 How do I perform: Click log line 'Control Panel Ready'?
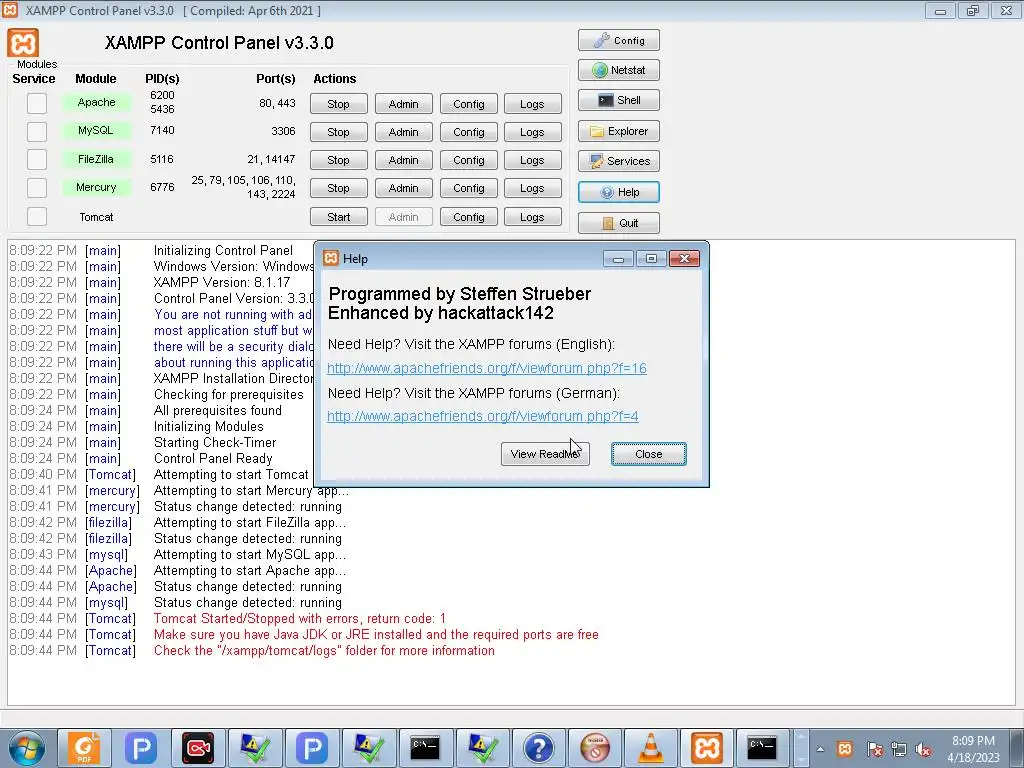point(213,458)
